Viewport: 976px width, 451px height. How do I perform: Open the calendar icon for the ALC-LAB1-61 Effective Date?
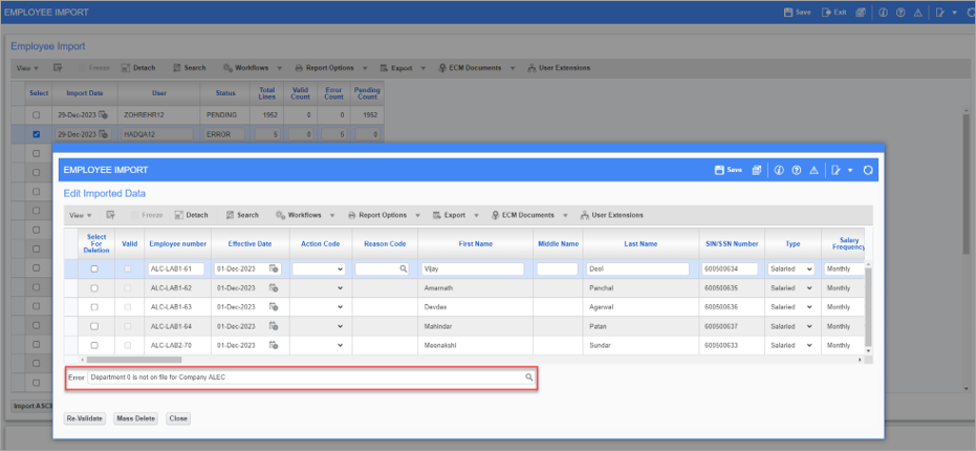273,269
